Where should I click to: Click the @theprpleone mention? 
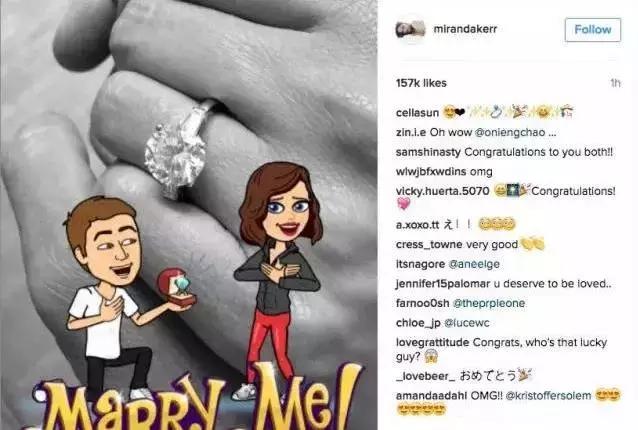click(x=489, y=303)
